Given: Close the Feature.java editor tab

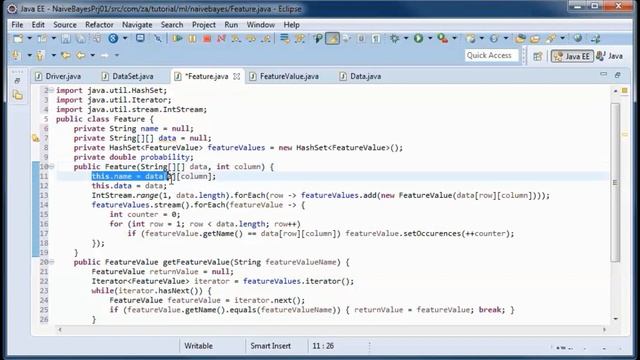Looking at the screenshot, I should pyautogui.click(x=236, y=76).
